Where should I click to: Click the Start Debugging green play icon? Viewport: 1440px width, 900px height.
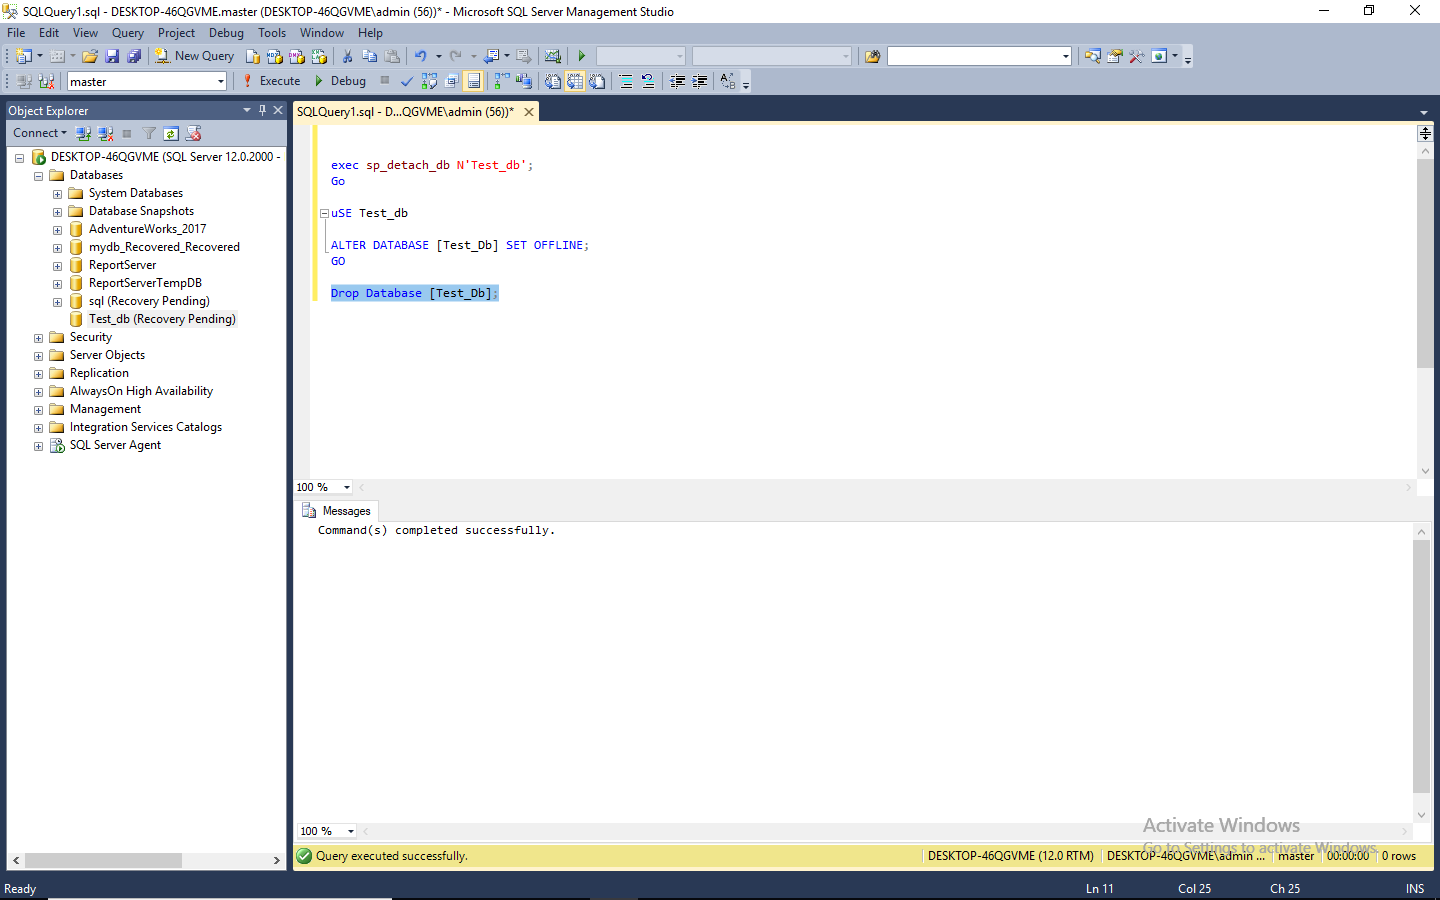pyautogui.click(x=581, y=56)
